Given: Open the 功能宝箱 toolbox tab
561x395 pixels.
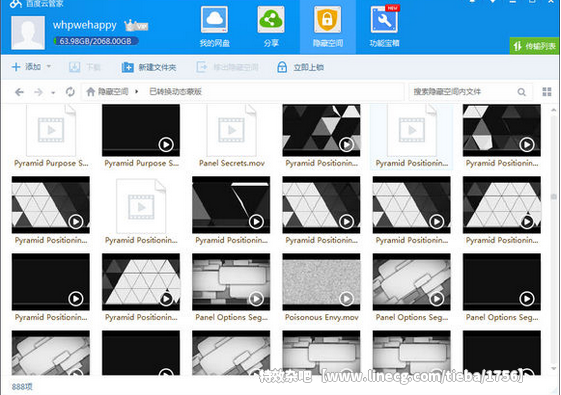Looking at the screenshot, I should [384, 27].
